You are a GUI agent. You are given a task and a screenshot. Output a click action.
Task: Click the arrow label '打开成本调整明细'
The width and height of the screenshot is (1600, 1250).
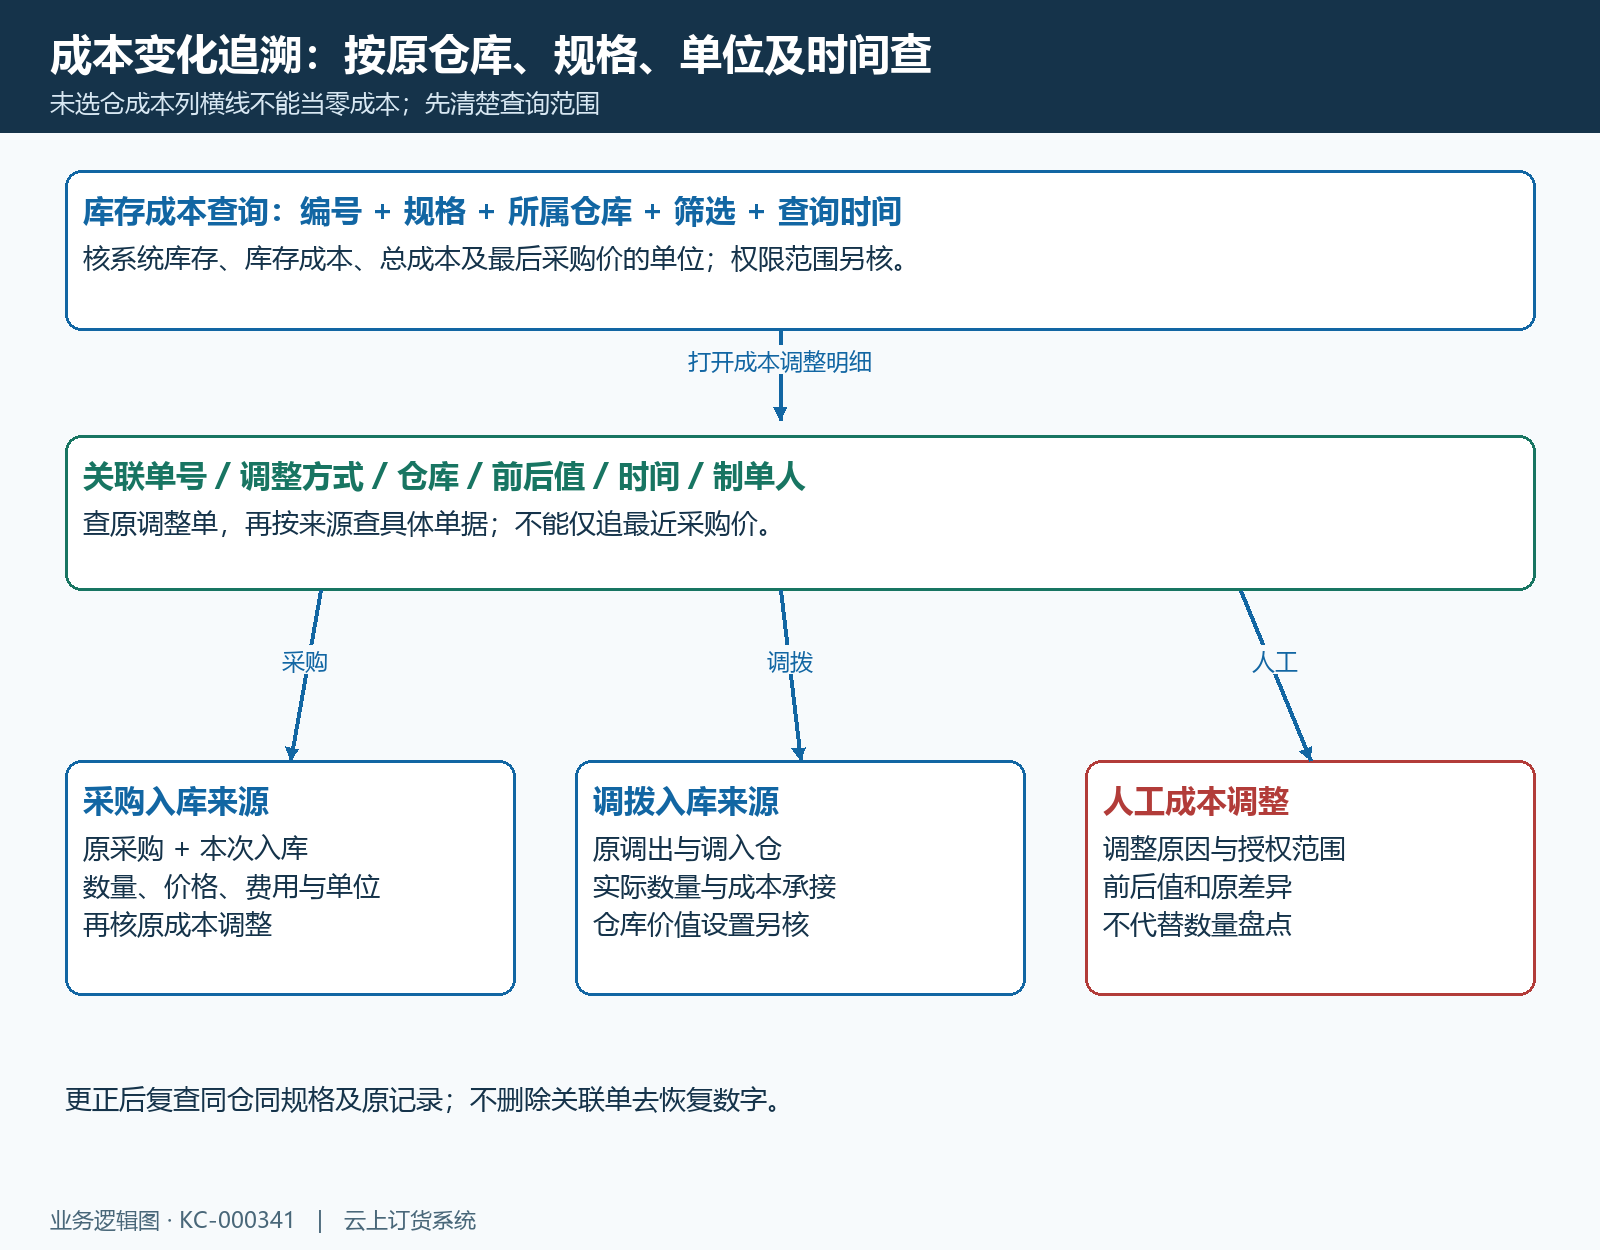(780, 362)
